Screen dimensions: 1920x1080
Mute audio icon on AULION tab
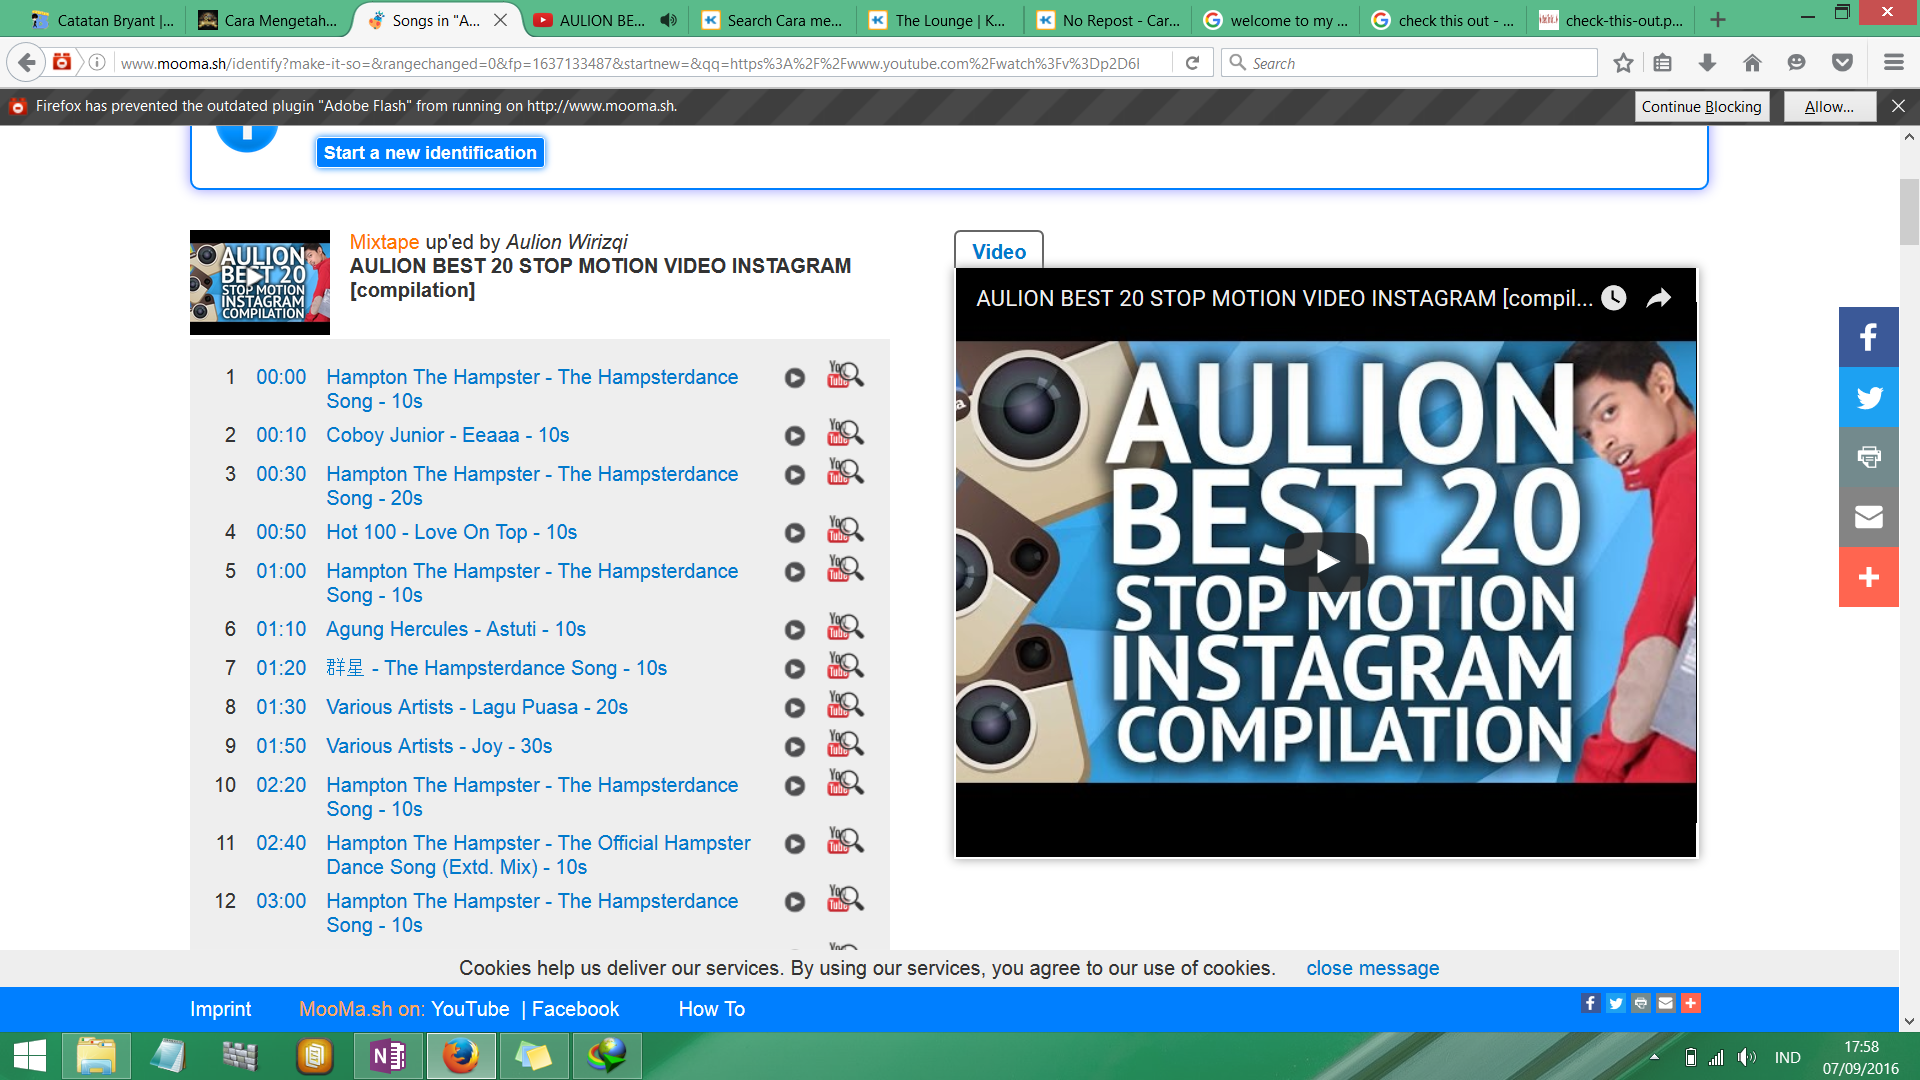point(669,20)
